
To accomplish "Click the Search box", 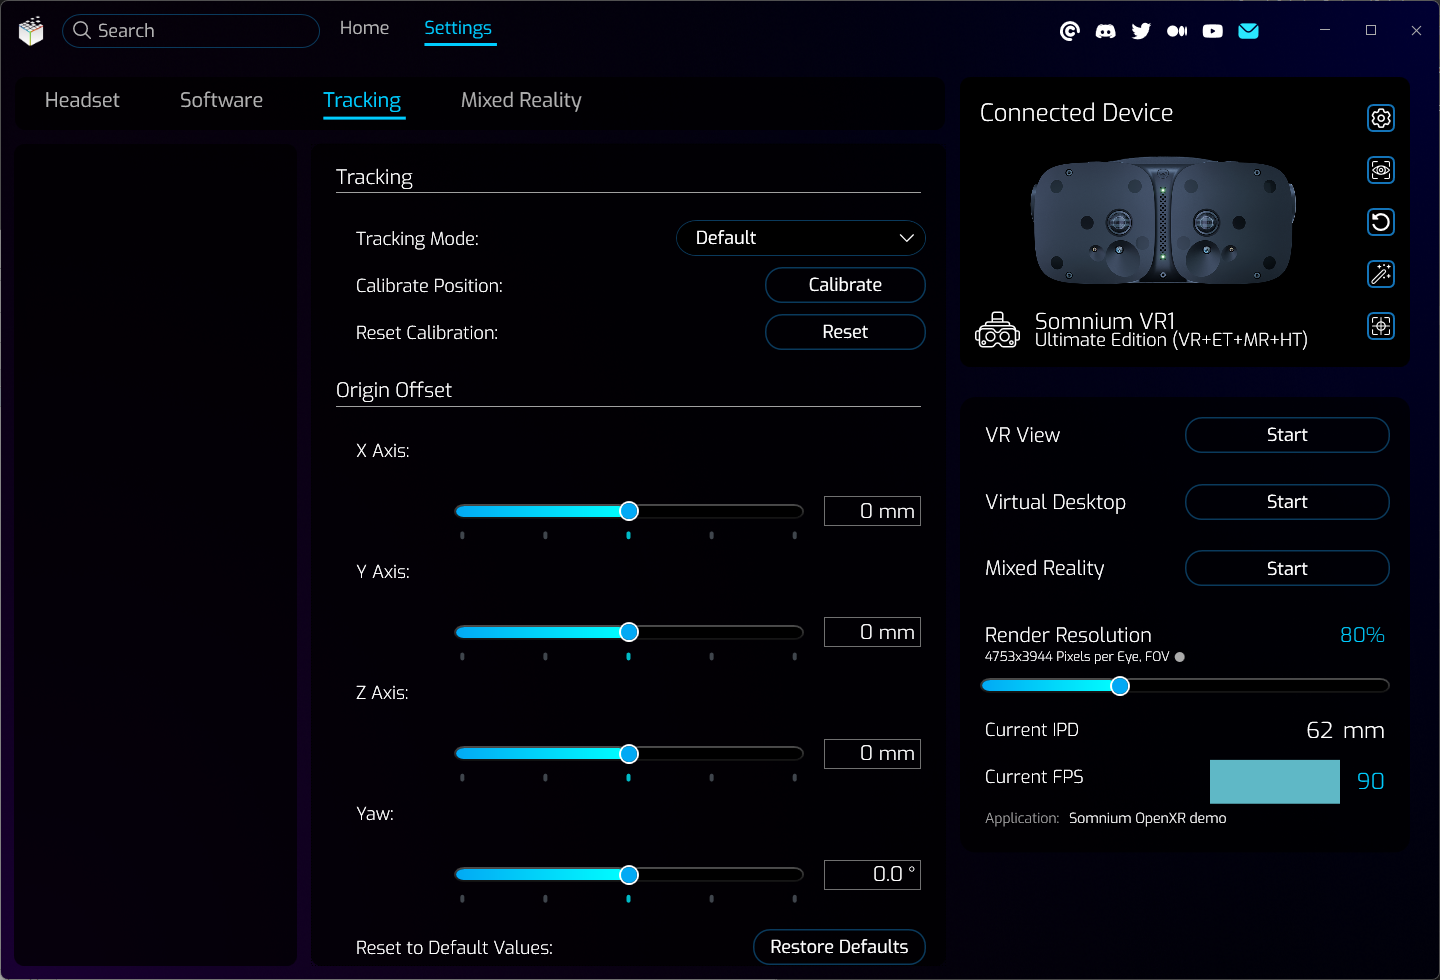I will [190, 31].
